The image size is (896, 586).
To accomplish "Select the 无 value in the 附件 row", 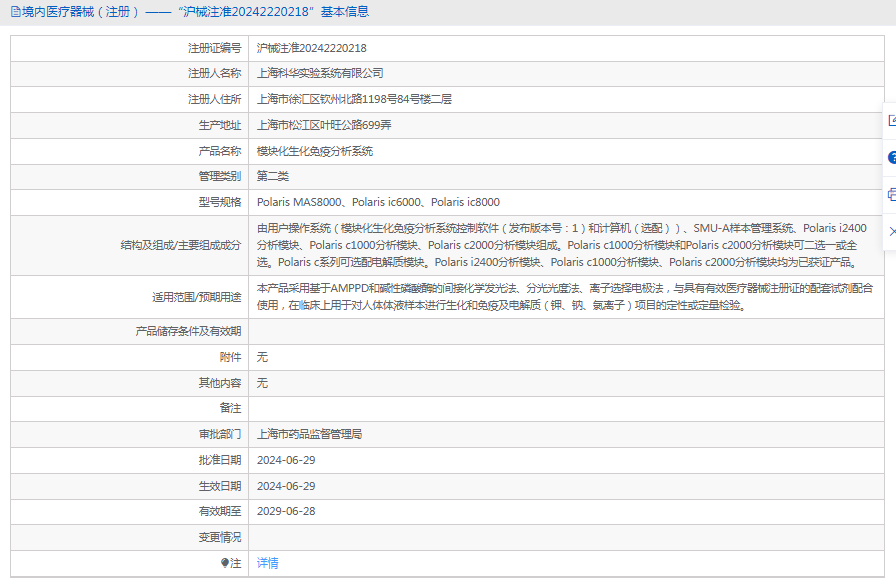I will pyautogui.click(x=262, y=357).
